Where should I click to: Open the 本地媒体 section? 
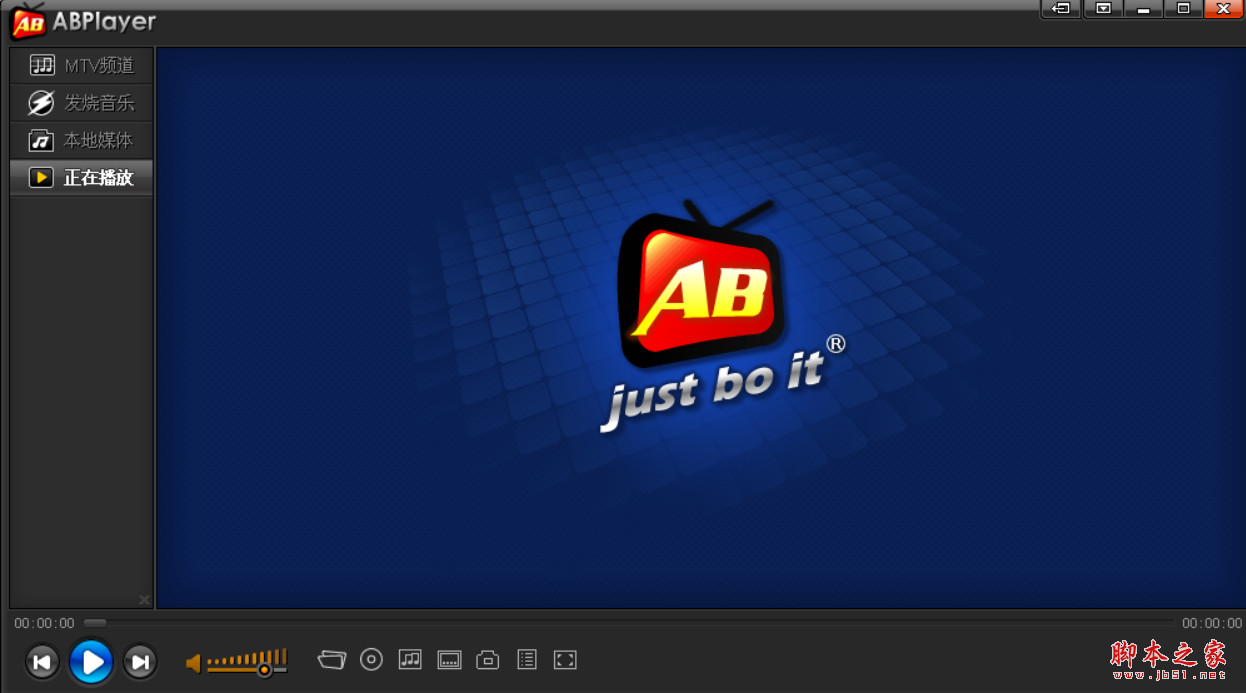[80, 140]
